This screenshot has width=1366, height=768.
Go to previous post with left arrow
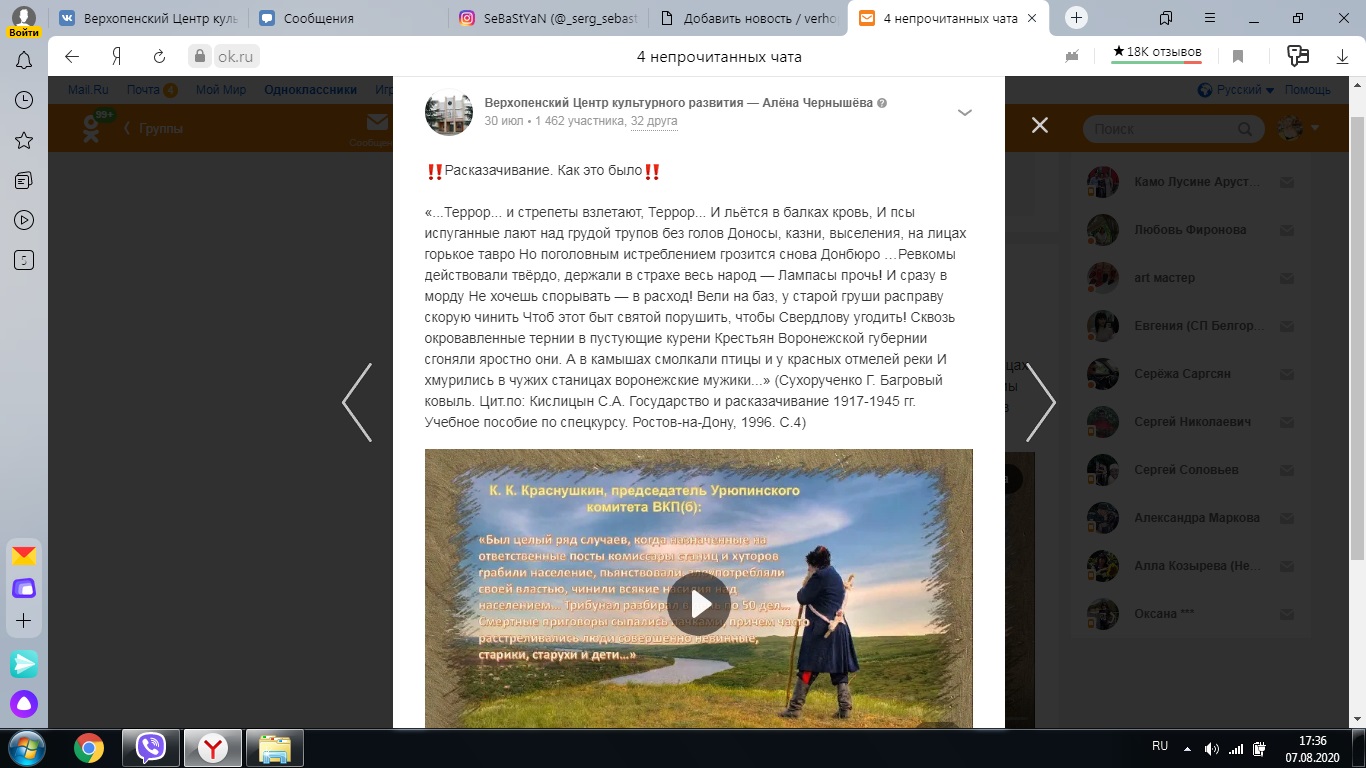tap(357, 402)
